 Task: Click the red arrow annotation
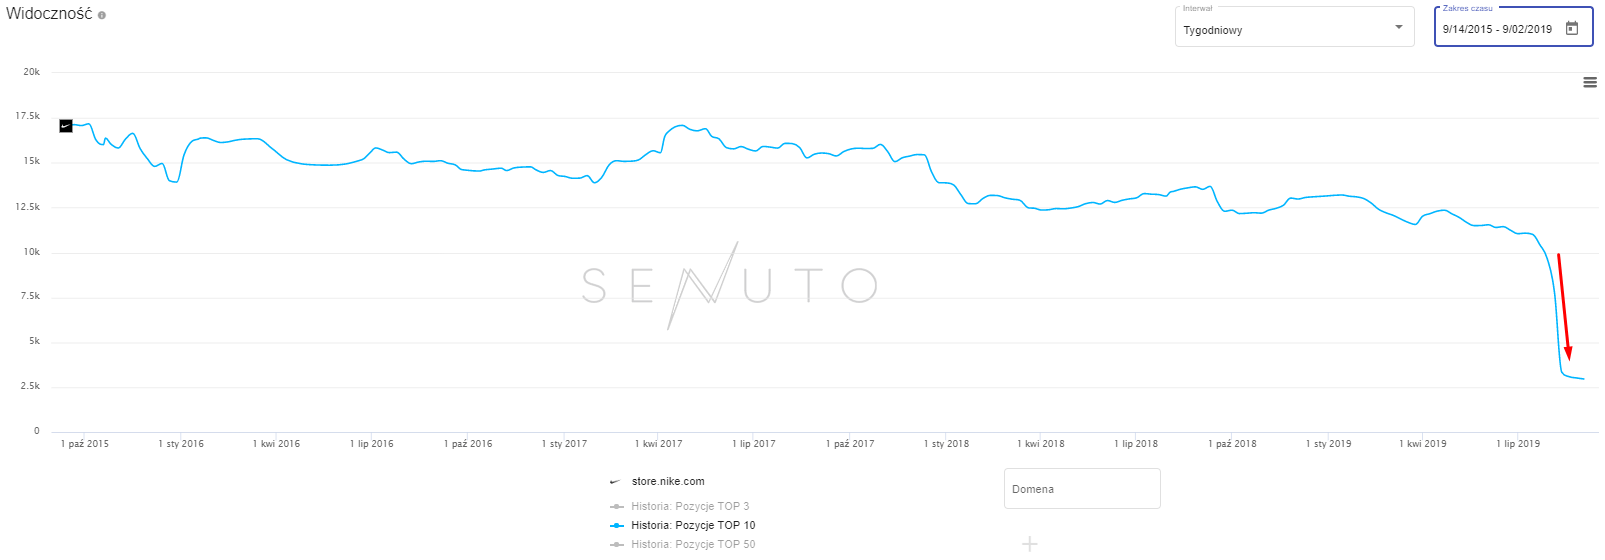[1564, 305]
